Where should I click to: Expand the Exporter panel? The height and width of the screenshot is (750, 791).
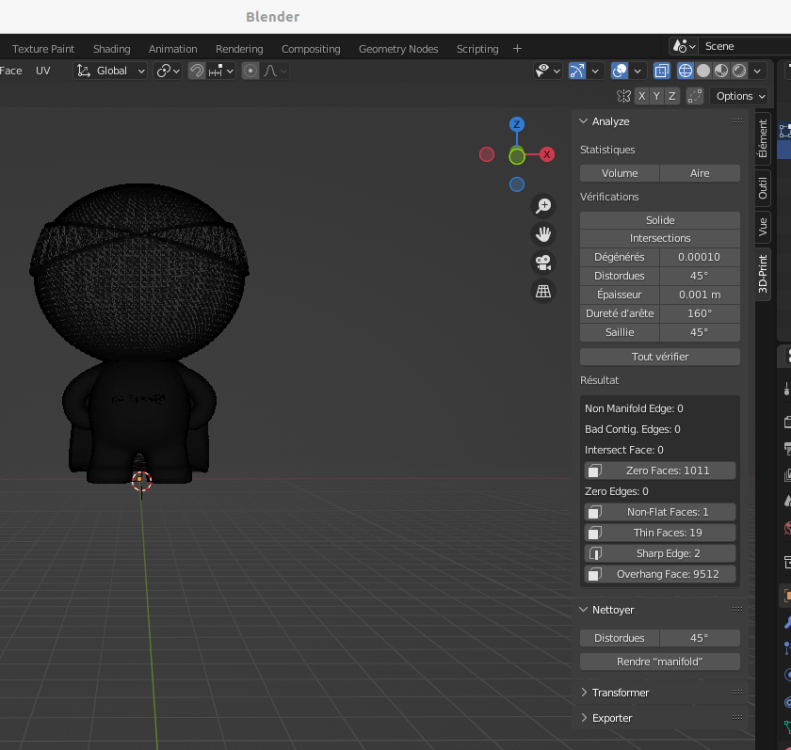(x=612, y=718)
